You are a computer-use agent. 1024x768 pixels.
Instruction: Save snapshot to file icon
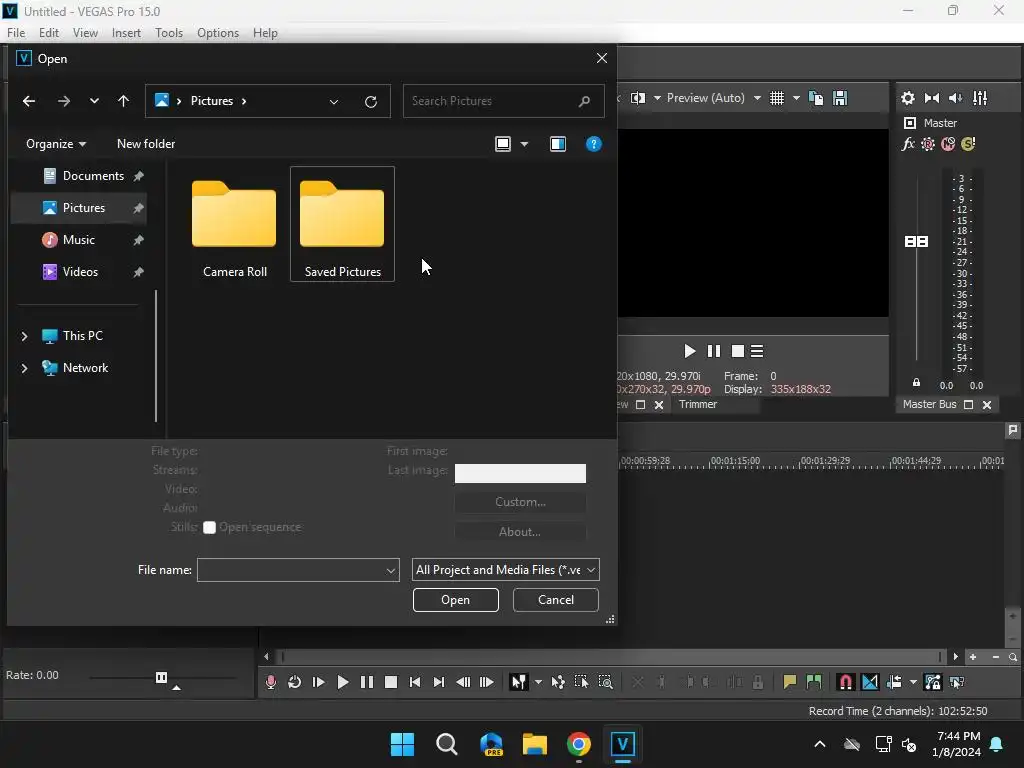click(x=840, y=98)
